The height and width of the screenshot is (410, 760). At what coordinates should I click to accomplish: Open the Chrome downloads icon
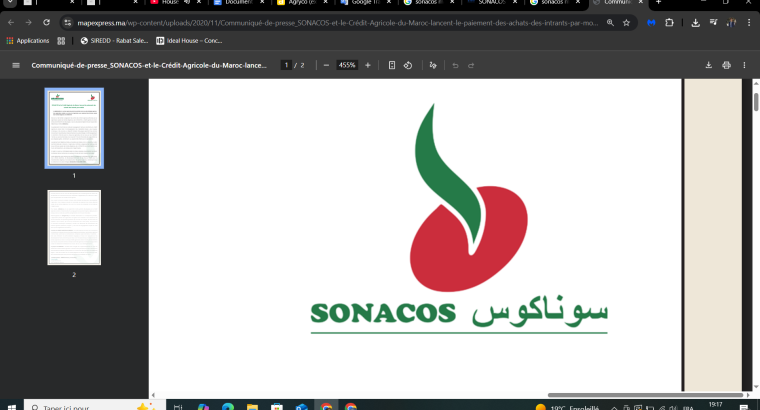[x=696, y=23]
